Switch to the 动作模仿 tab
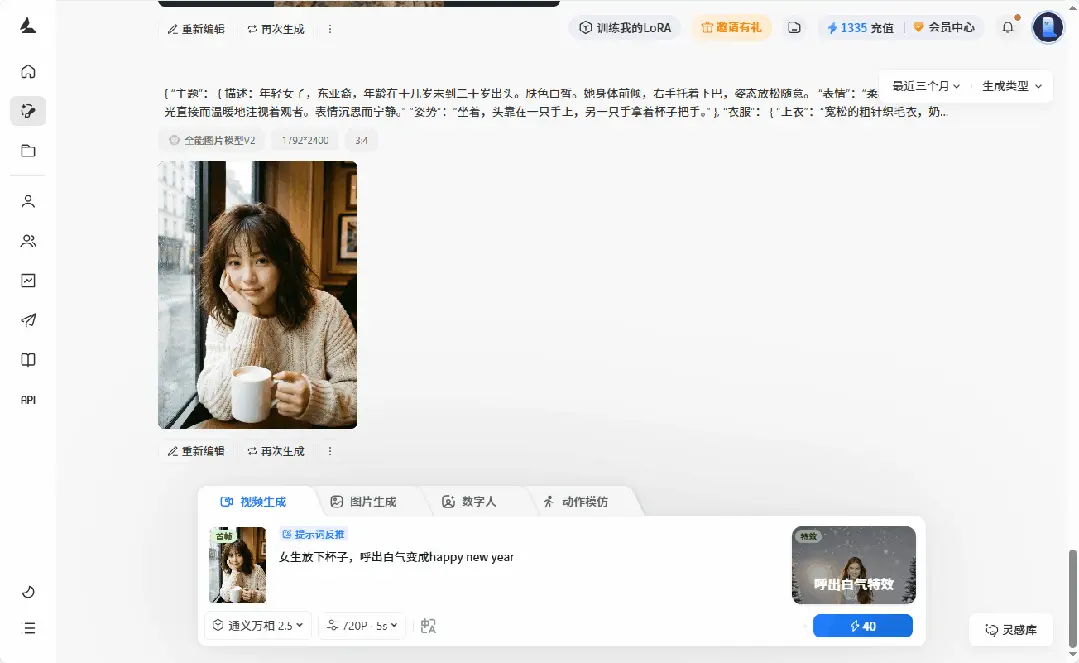 click(x=580, y=501)
